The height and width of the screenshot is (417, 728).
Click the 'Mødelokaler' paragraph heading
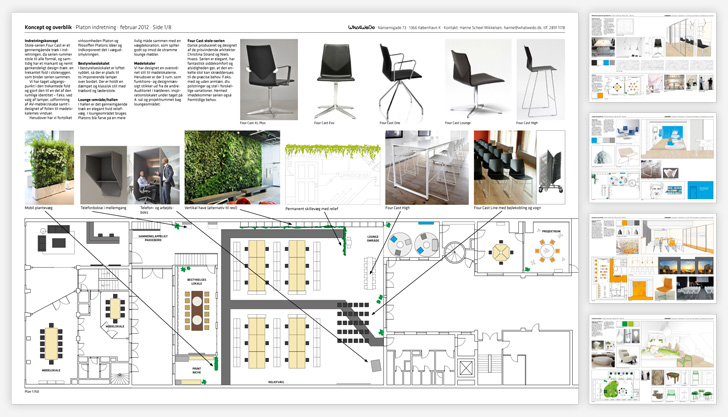pos(144,64)
